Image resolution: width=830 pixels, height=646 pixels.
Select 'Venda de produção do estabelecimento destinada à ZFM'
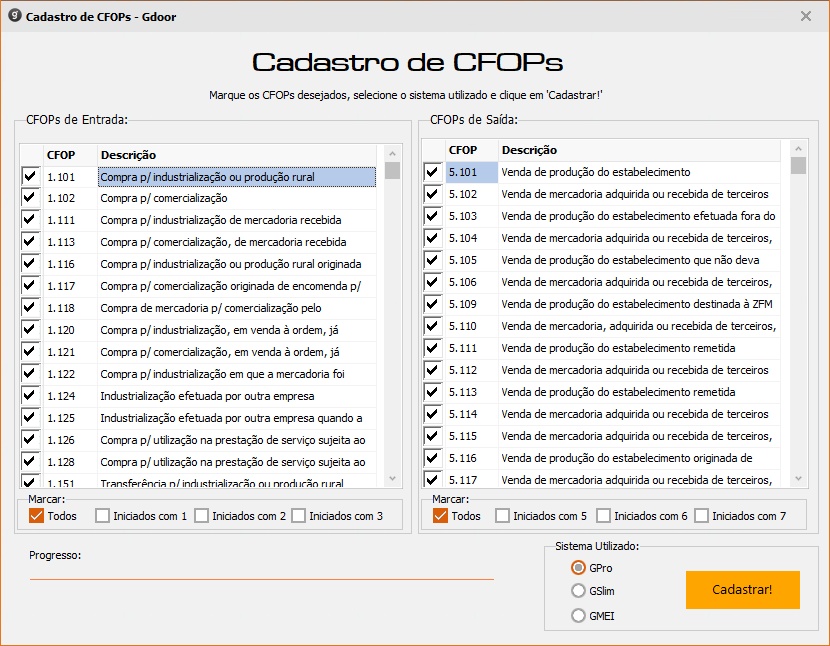(637, 304)
